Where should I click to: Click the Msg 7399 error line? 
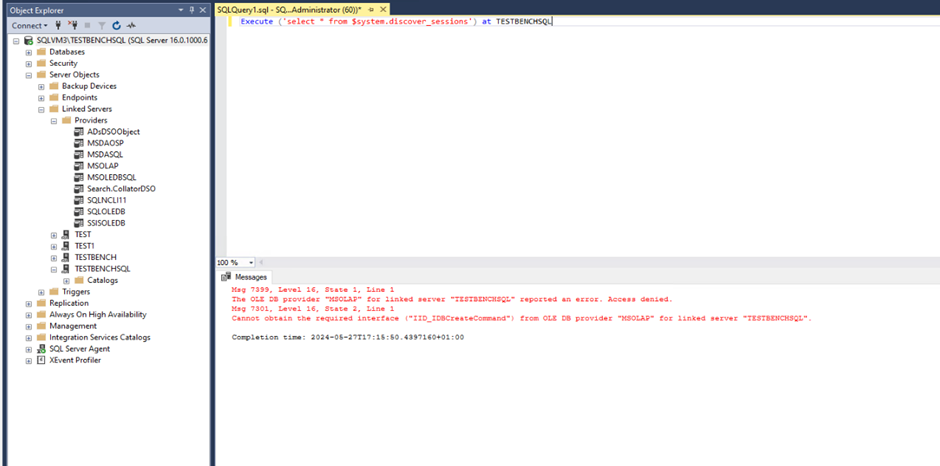tap(313, 289)
